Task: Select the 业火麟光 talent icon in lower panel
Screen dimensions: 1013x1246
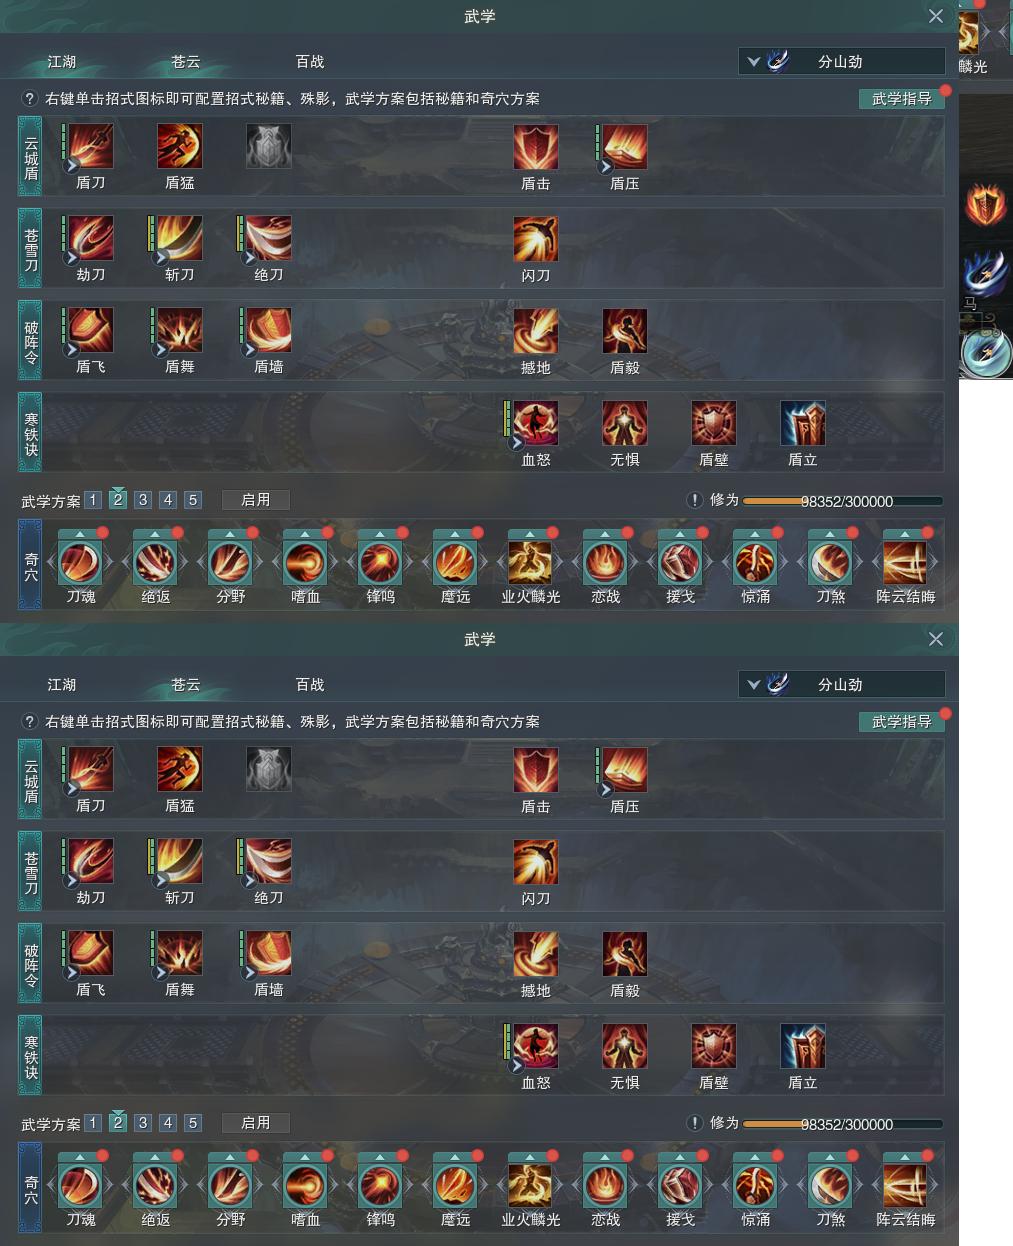Action: tap(530, 1186)
